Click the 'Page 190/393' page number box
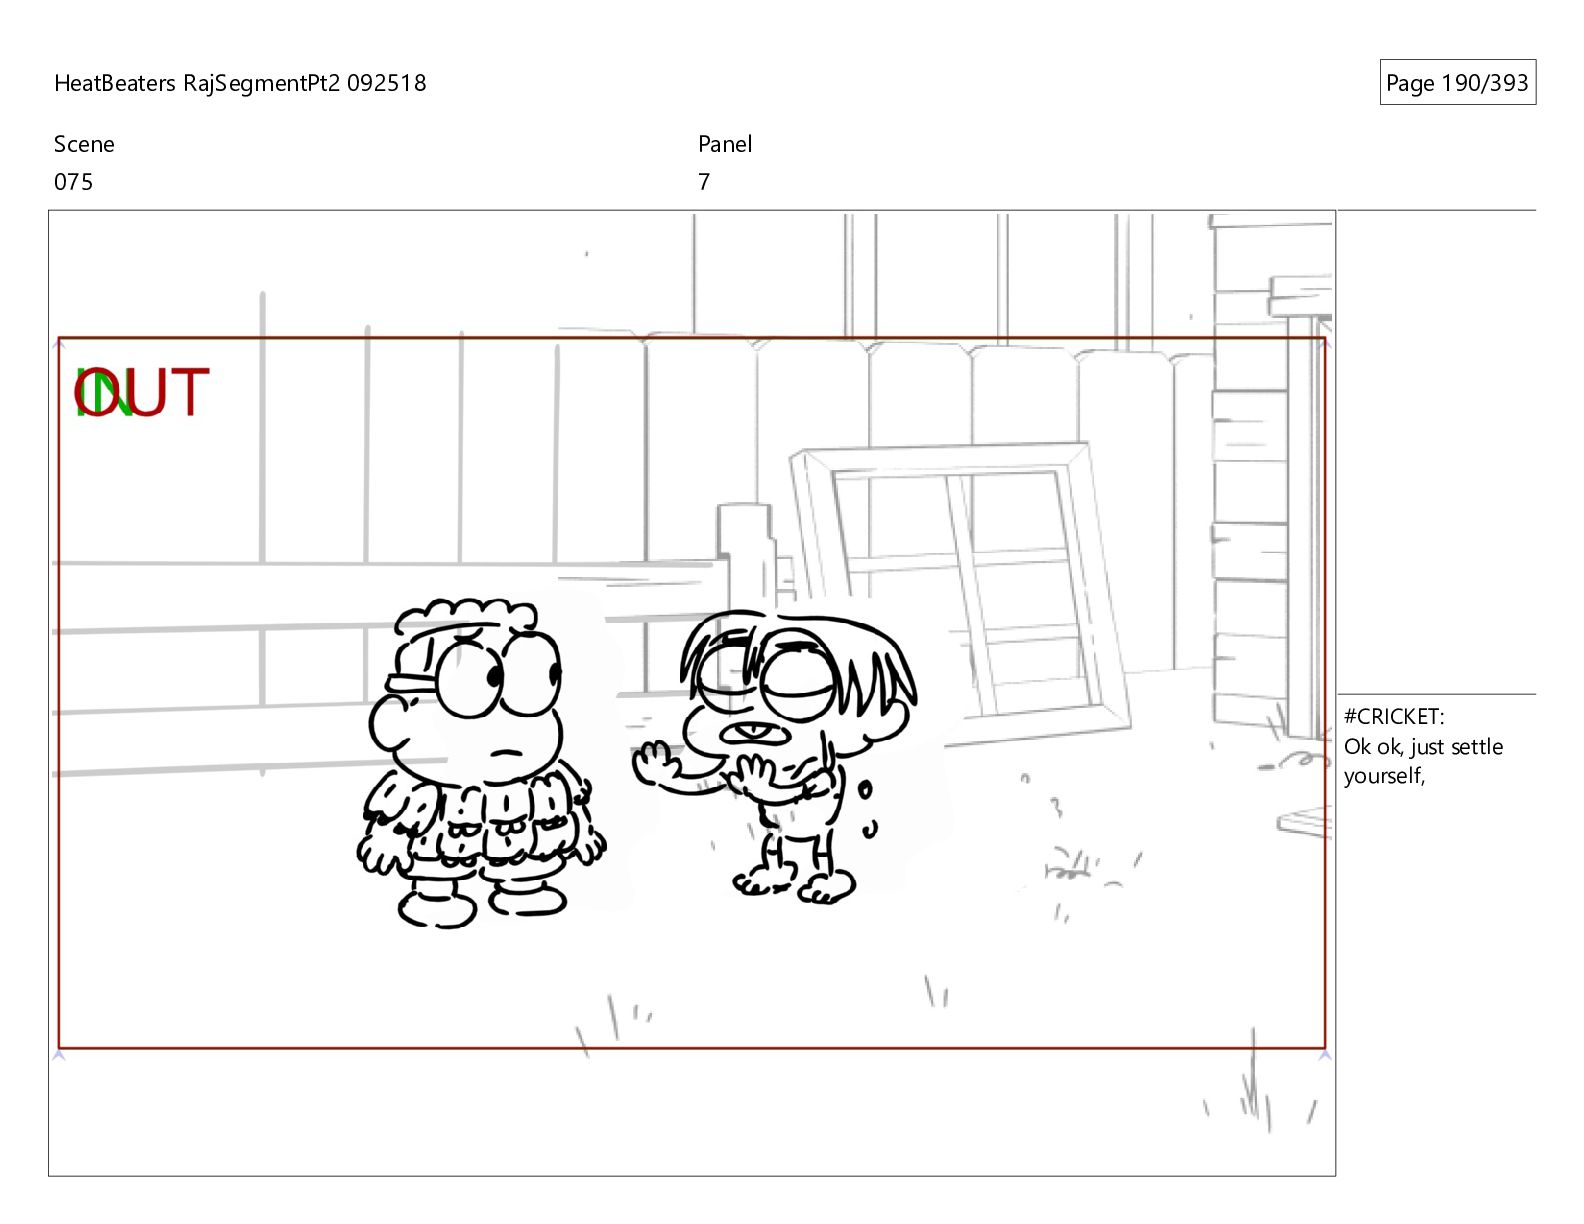This screenshot has width=1584, height=1224. click(x=1457, y=83)
